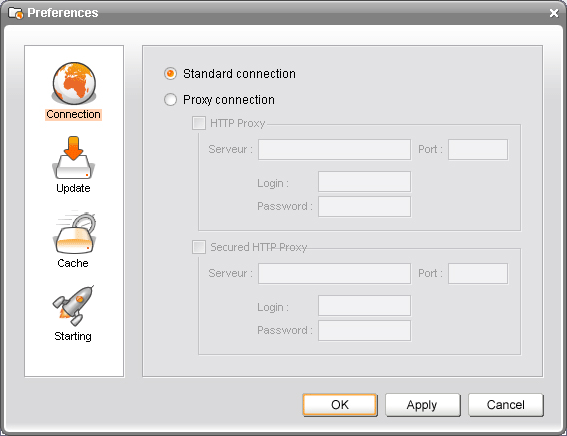Click the Apply button
This screenshot has width=567, height=436.
point(422,405)
